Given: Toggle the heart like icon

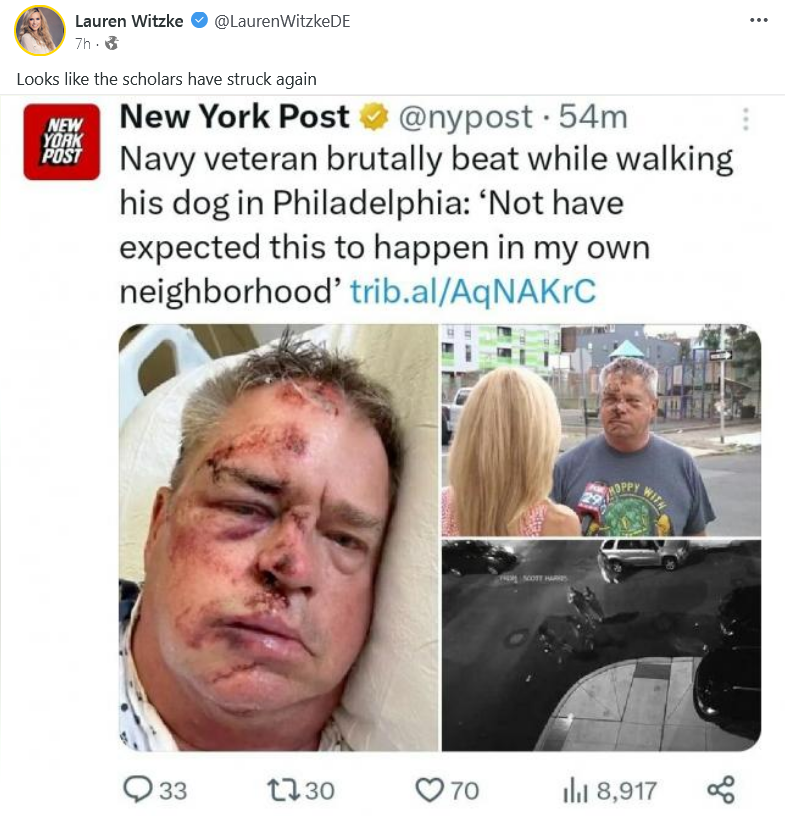Looking at the screenshot, I should pyautogui.click(x=429, y=790).
